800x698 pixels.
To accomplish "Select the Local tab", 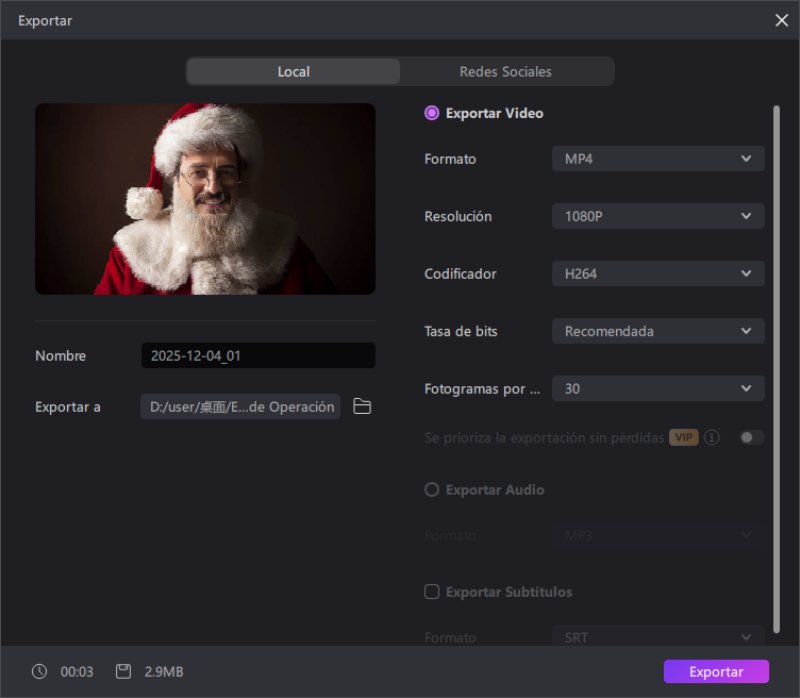I will (x=293, y=71).
